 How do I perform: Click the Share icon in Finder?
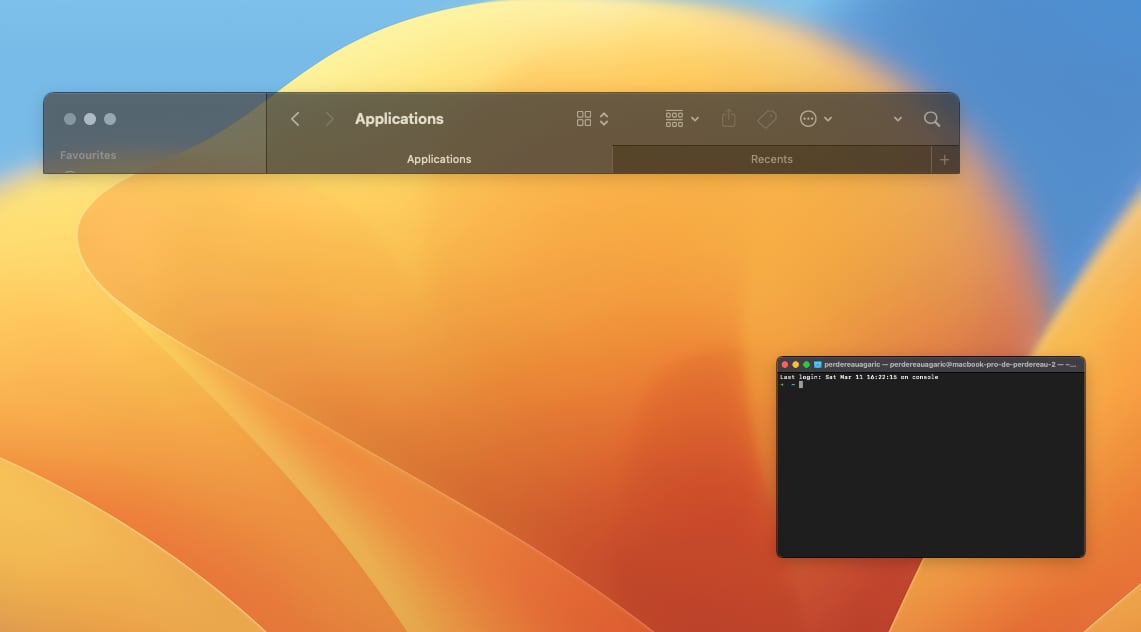(728, 118)
